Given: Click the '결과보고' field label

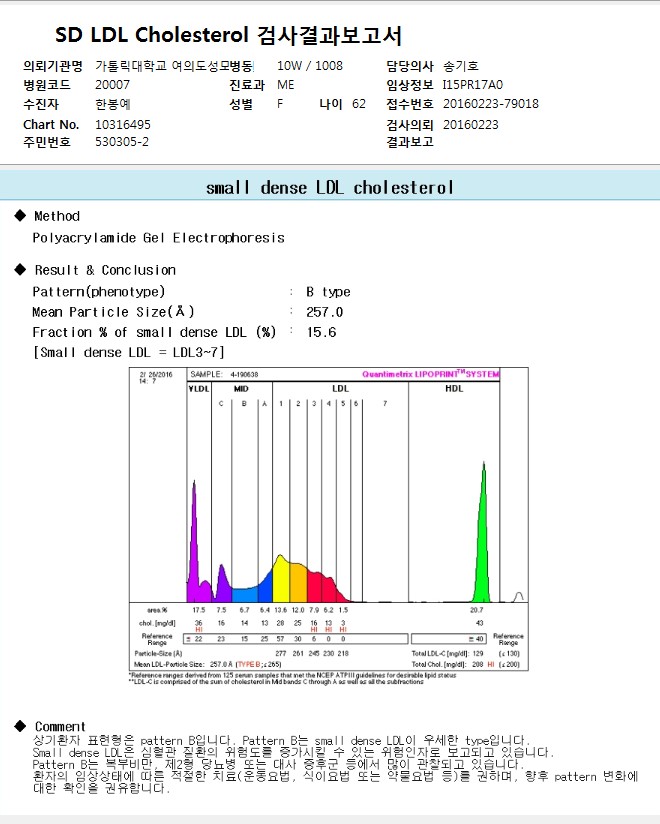Looking at the screenshot, I should [x=410, y=142].
